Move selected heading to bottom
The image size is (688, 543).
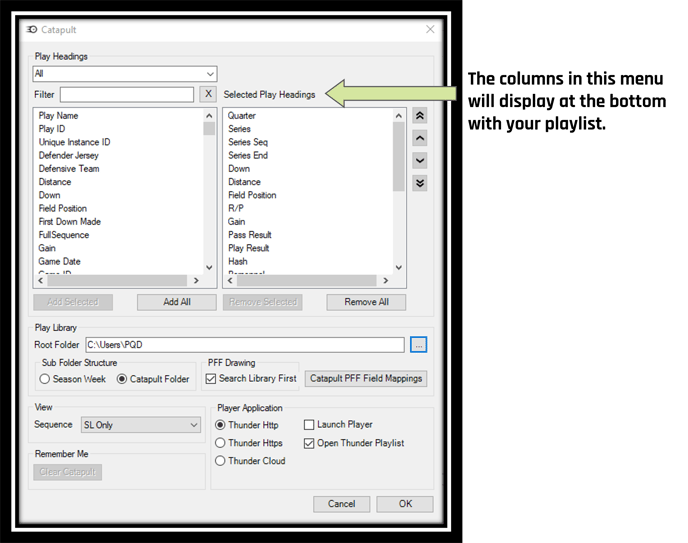(x=419, y=183)
